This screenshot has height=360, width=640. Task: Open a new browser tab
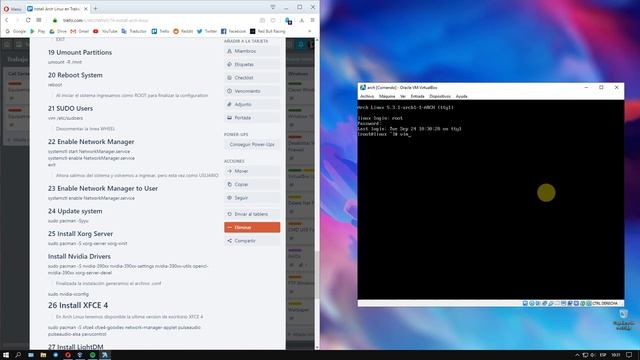coord(96,8)
